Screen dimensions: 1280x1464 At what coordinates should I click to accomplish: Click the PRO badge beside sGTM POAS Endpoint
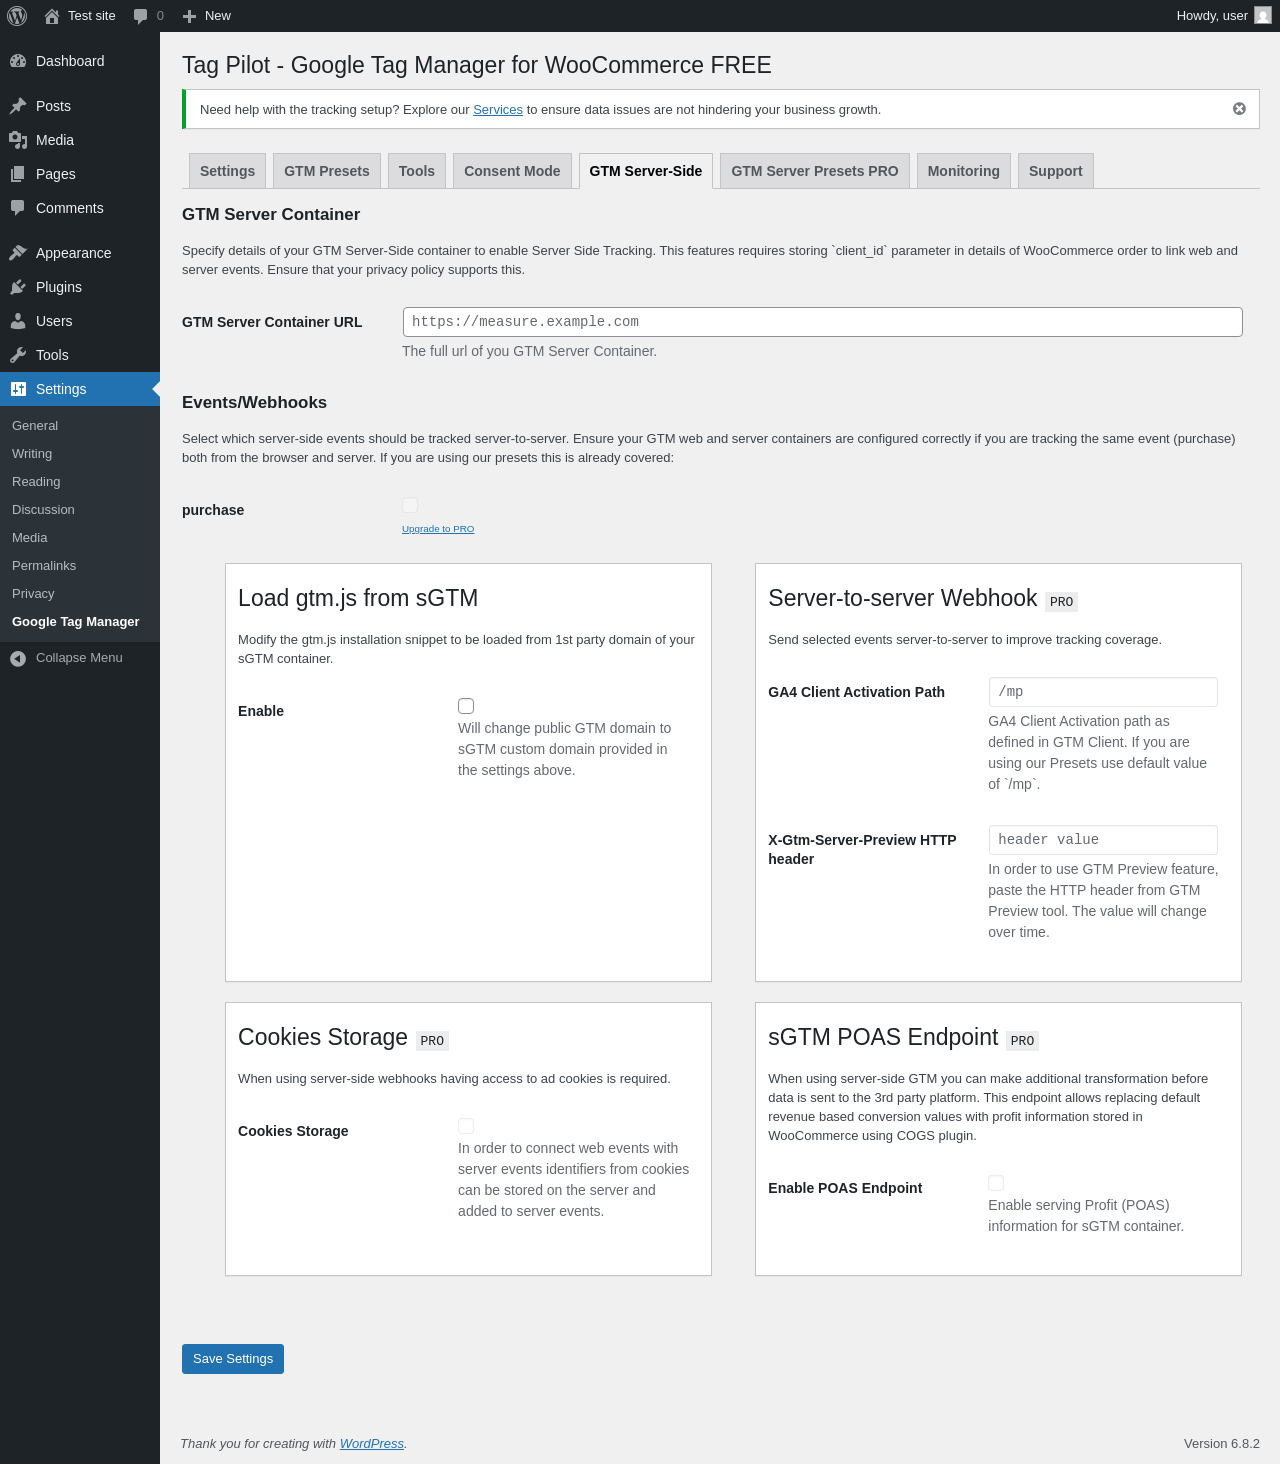pos(1022,1041)
